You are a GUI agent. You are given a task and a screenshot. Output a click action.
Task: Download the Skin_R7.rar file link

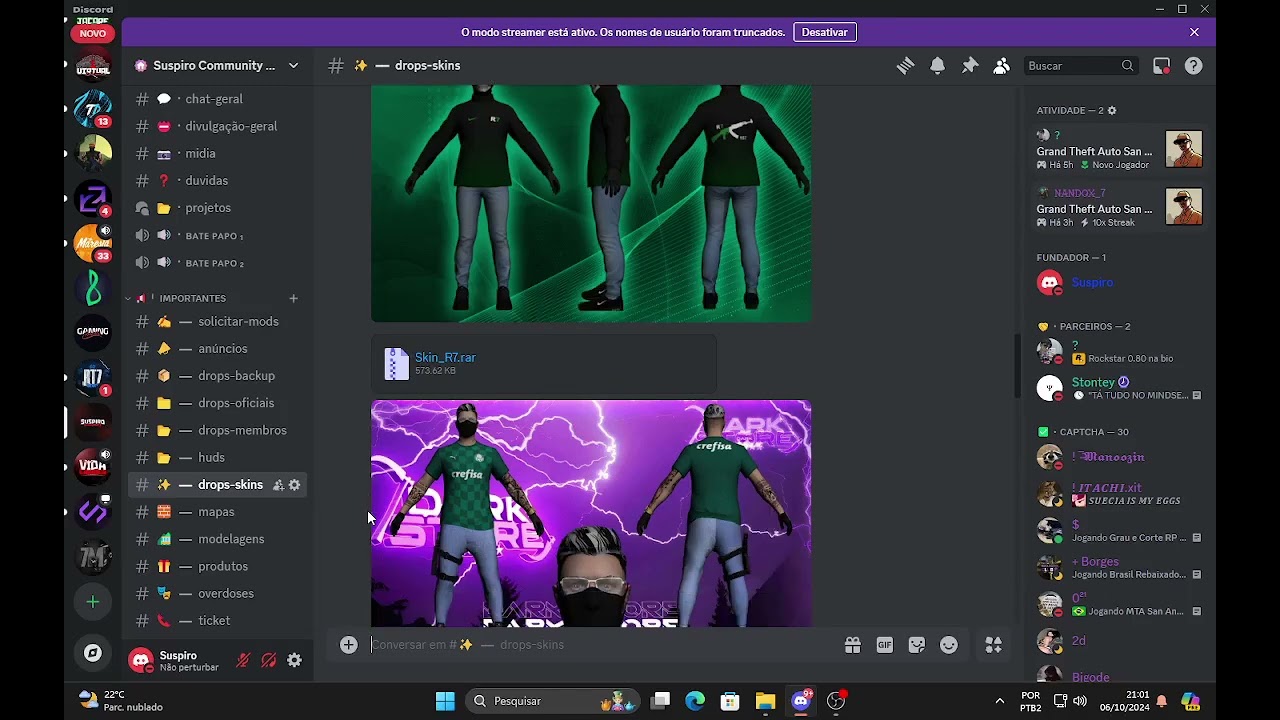tap(445, 357)
